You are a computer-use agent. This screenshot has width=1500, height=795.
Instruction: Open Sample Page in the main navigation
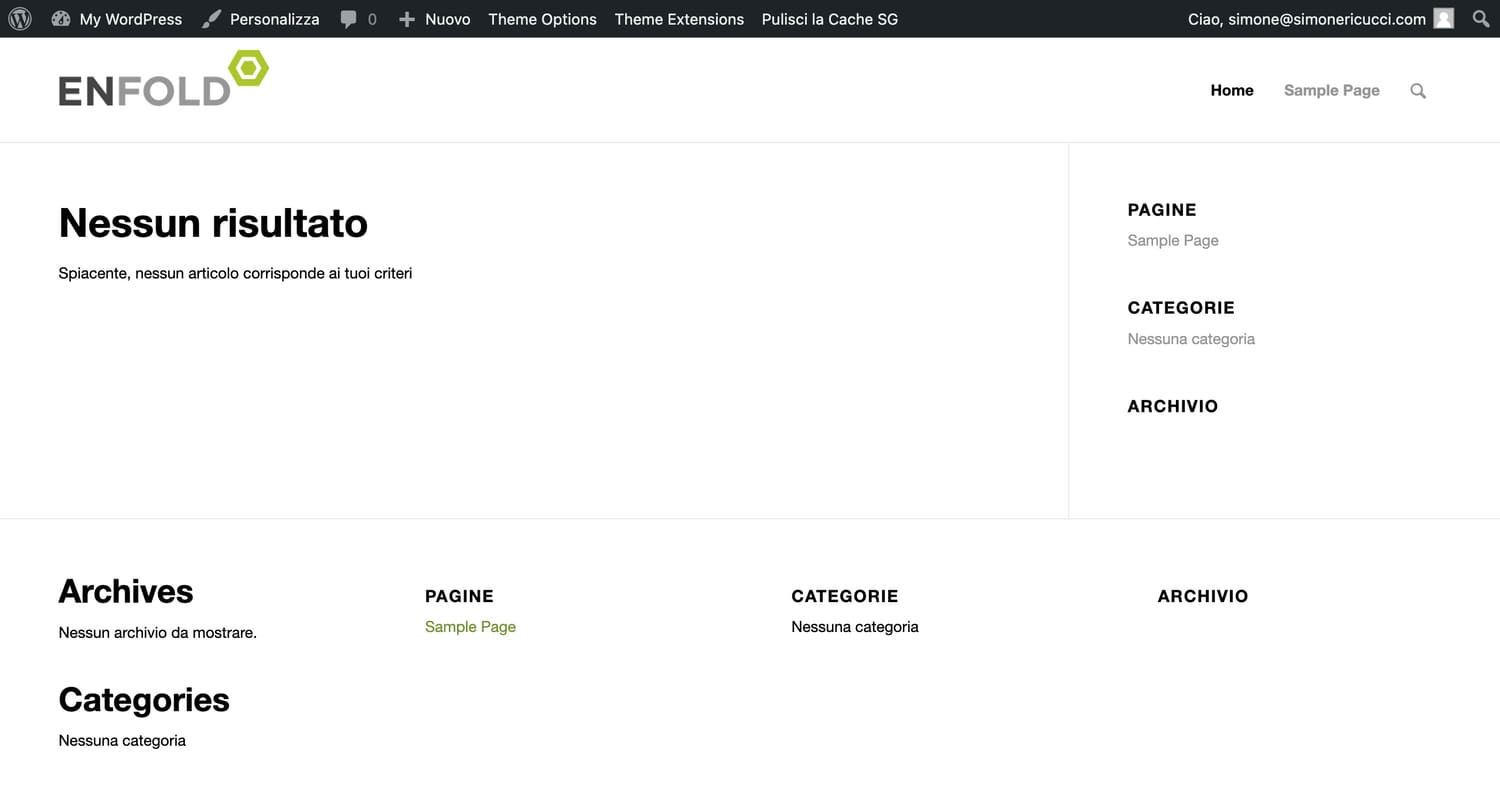coord(1331,90)
